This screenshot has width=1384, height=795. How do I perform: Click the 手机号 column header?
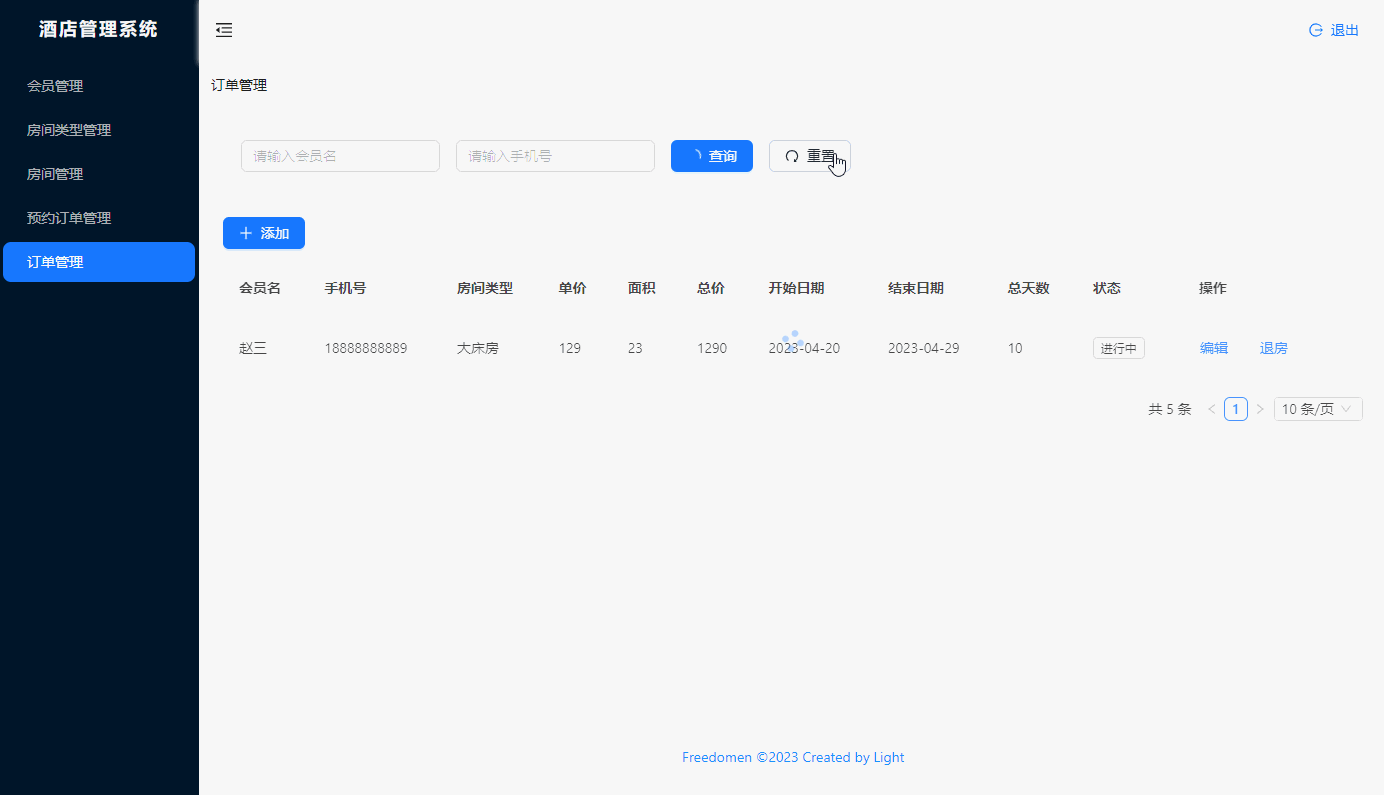pyautogui.click(x=345, y=288)
